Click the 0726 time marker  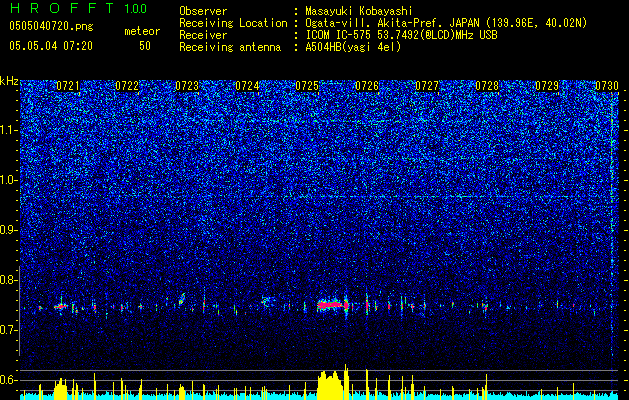[367, 86]
